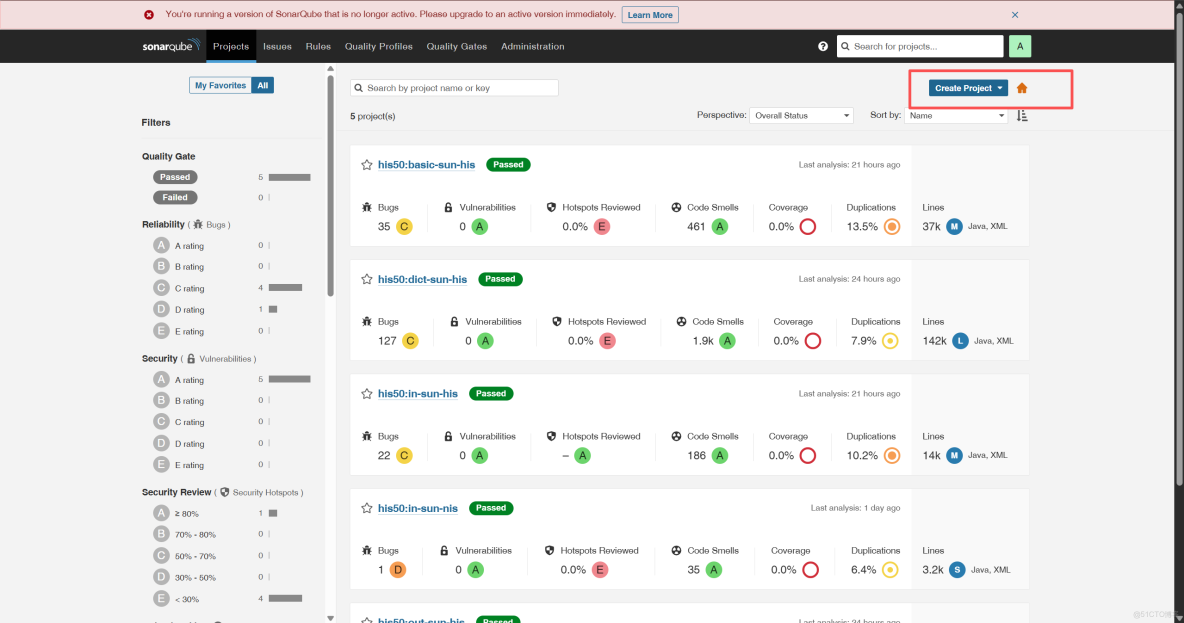Toggle the Failed quality gate filter
1184x623 pixels.
pyautogui.click(x=175, y=197)
